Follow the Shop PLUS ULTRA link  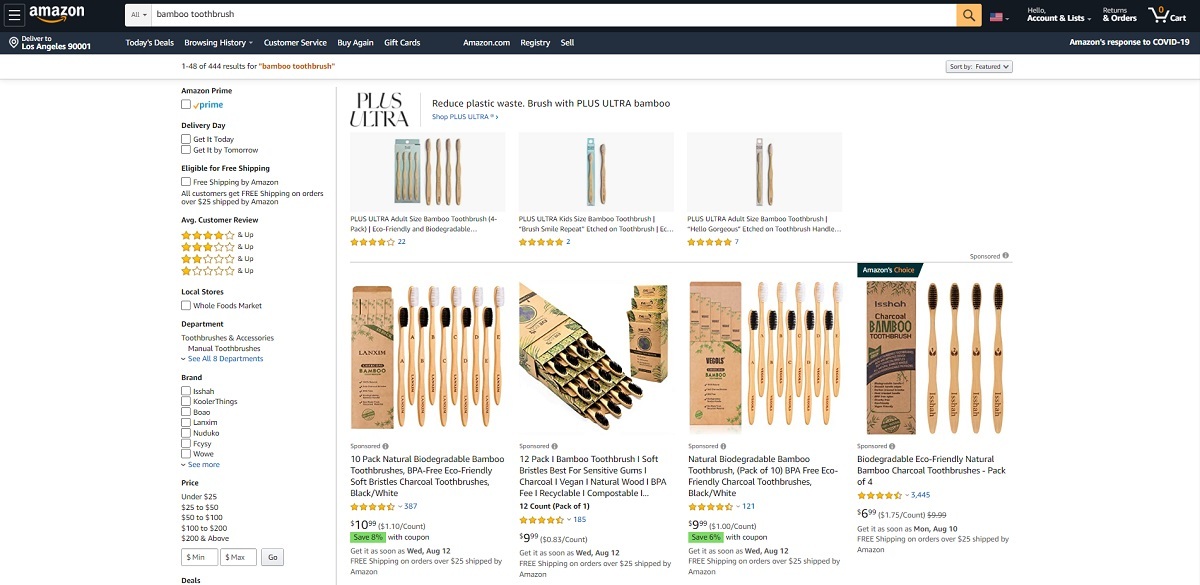click(465, 117)
